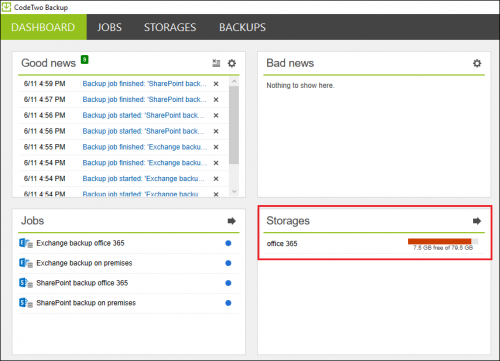This screenshot has height=361, width=500.
Task: Open Bad news settings gear
Action: 477,63
